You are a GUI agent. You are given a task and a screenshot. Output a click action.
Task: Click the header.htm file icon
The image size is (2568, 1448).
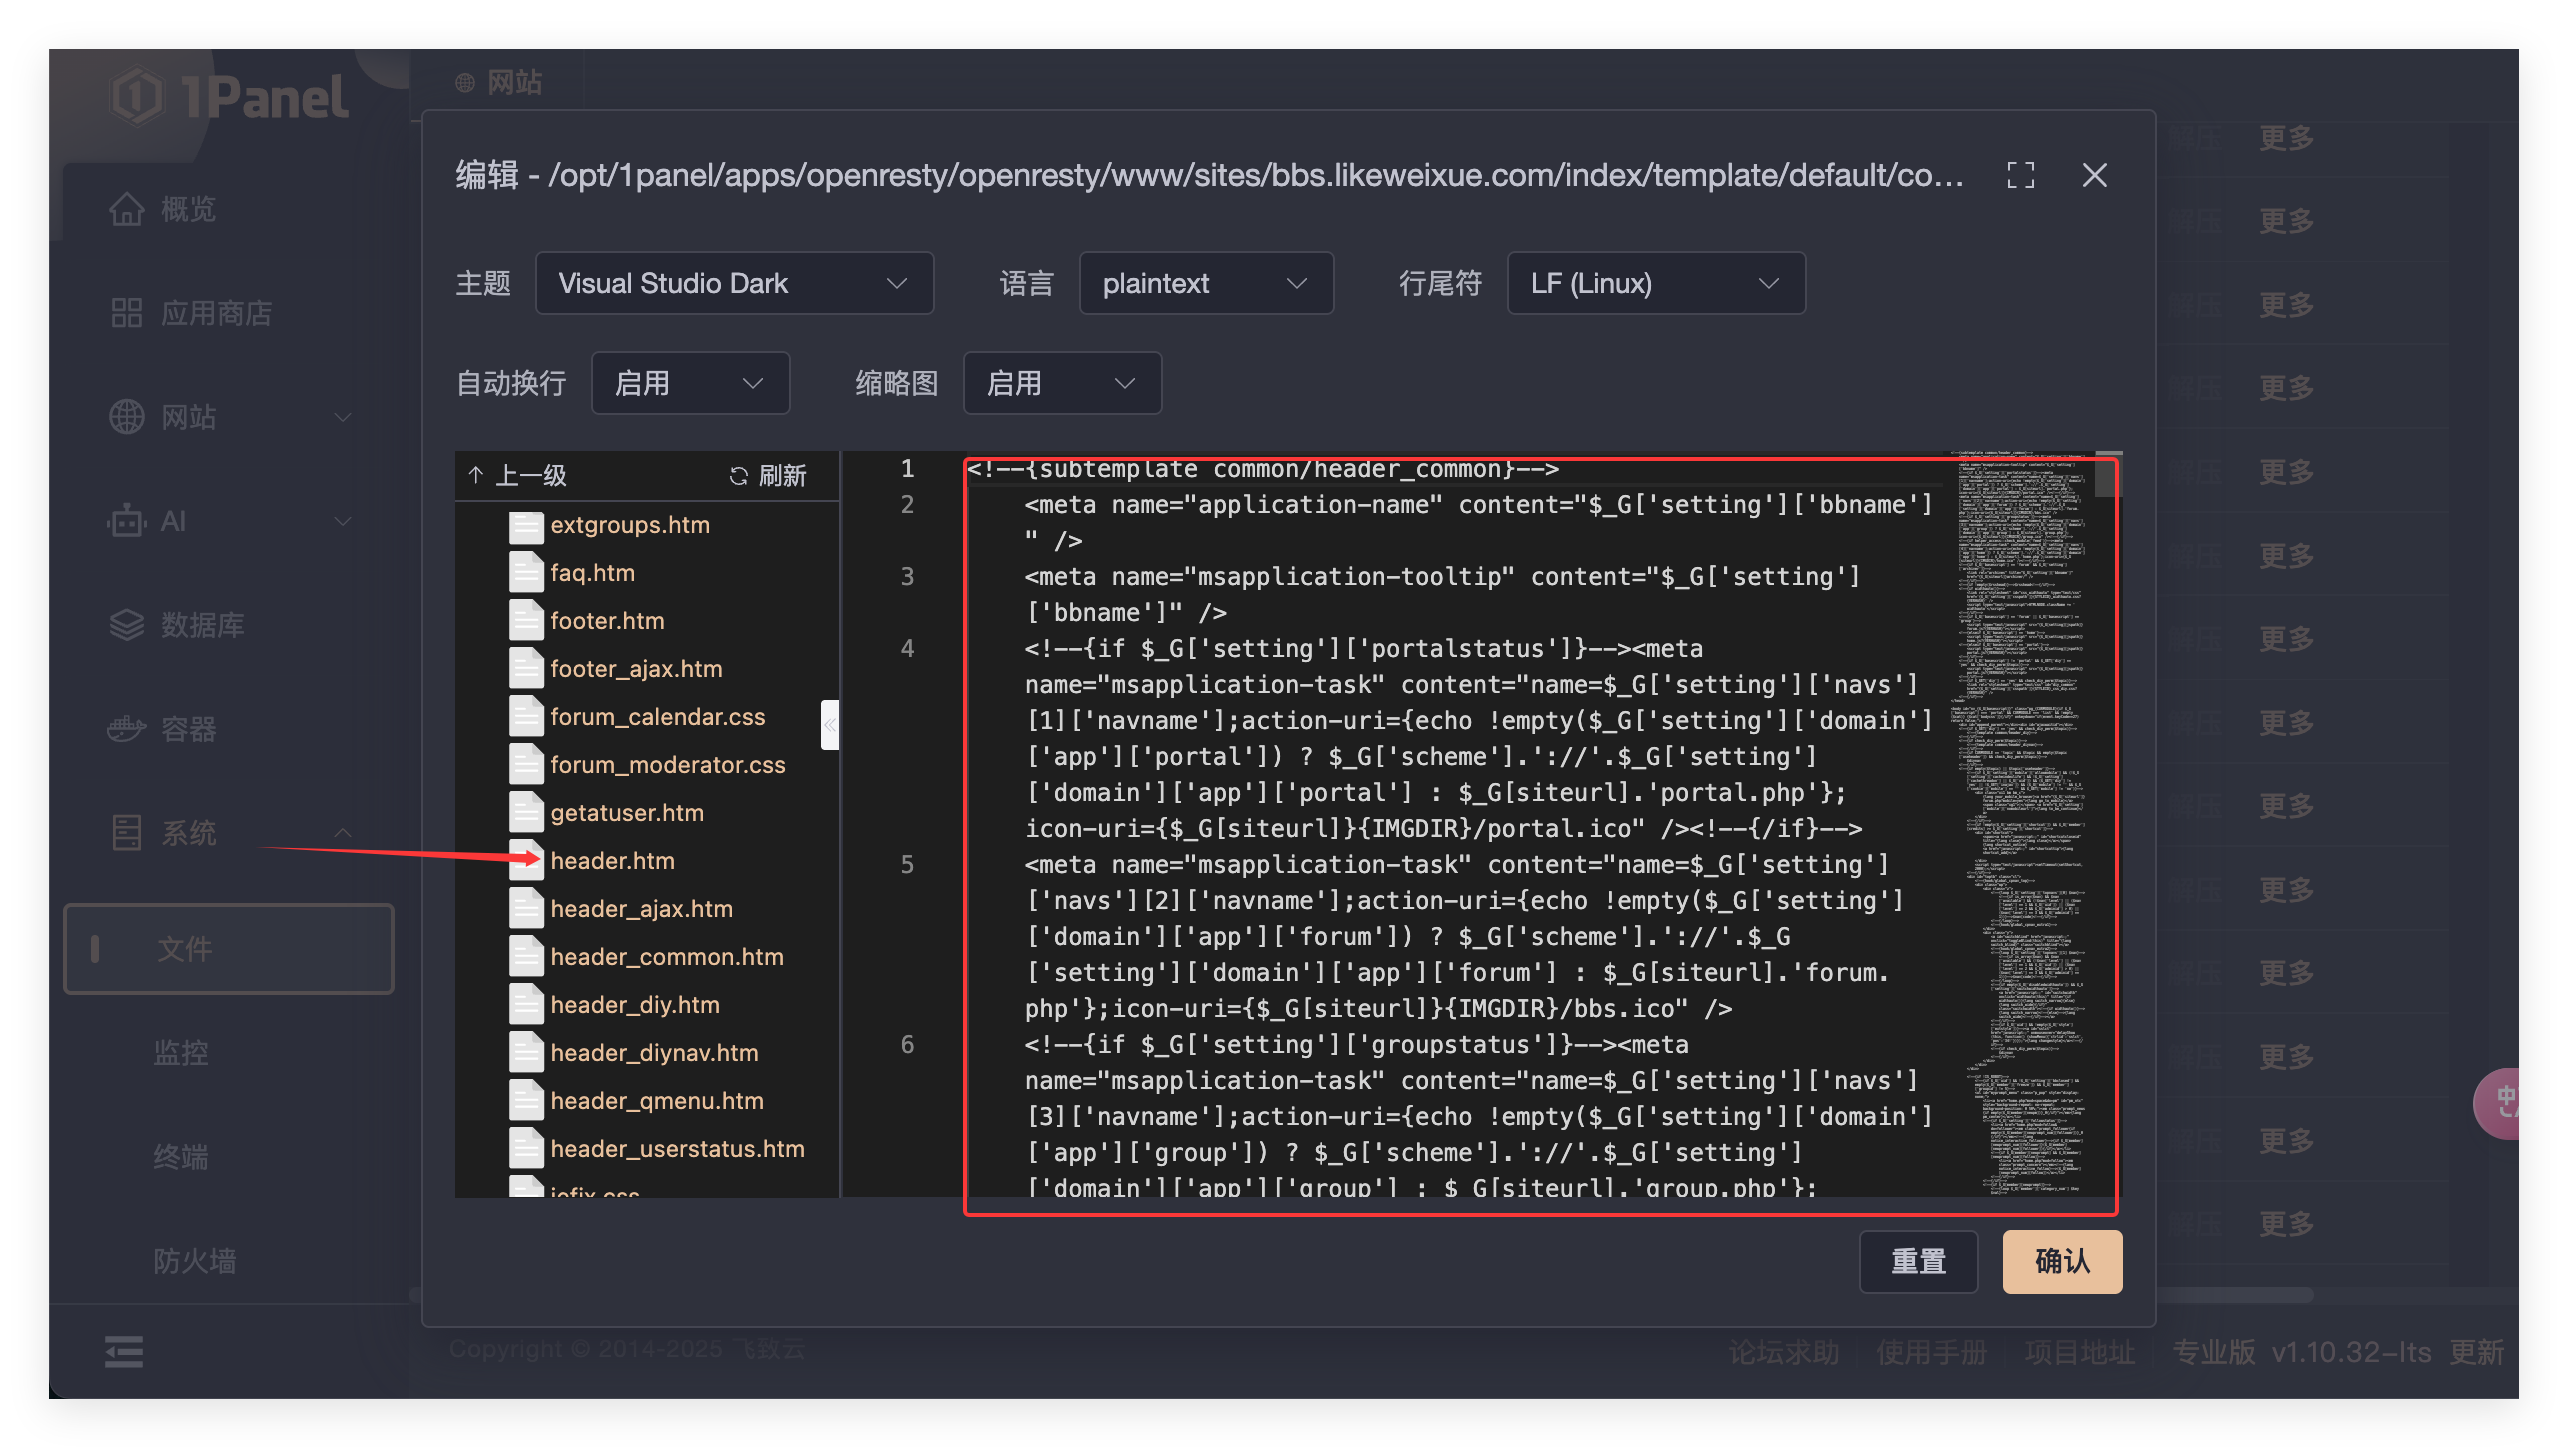click(526, 861)
